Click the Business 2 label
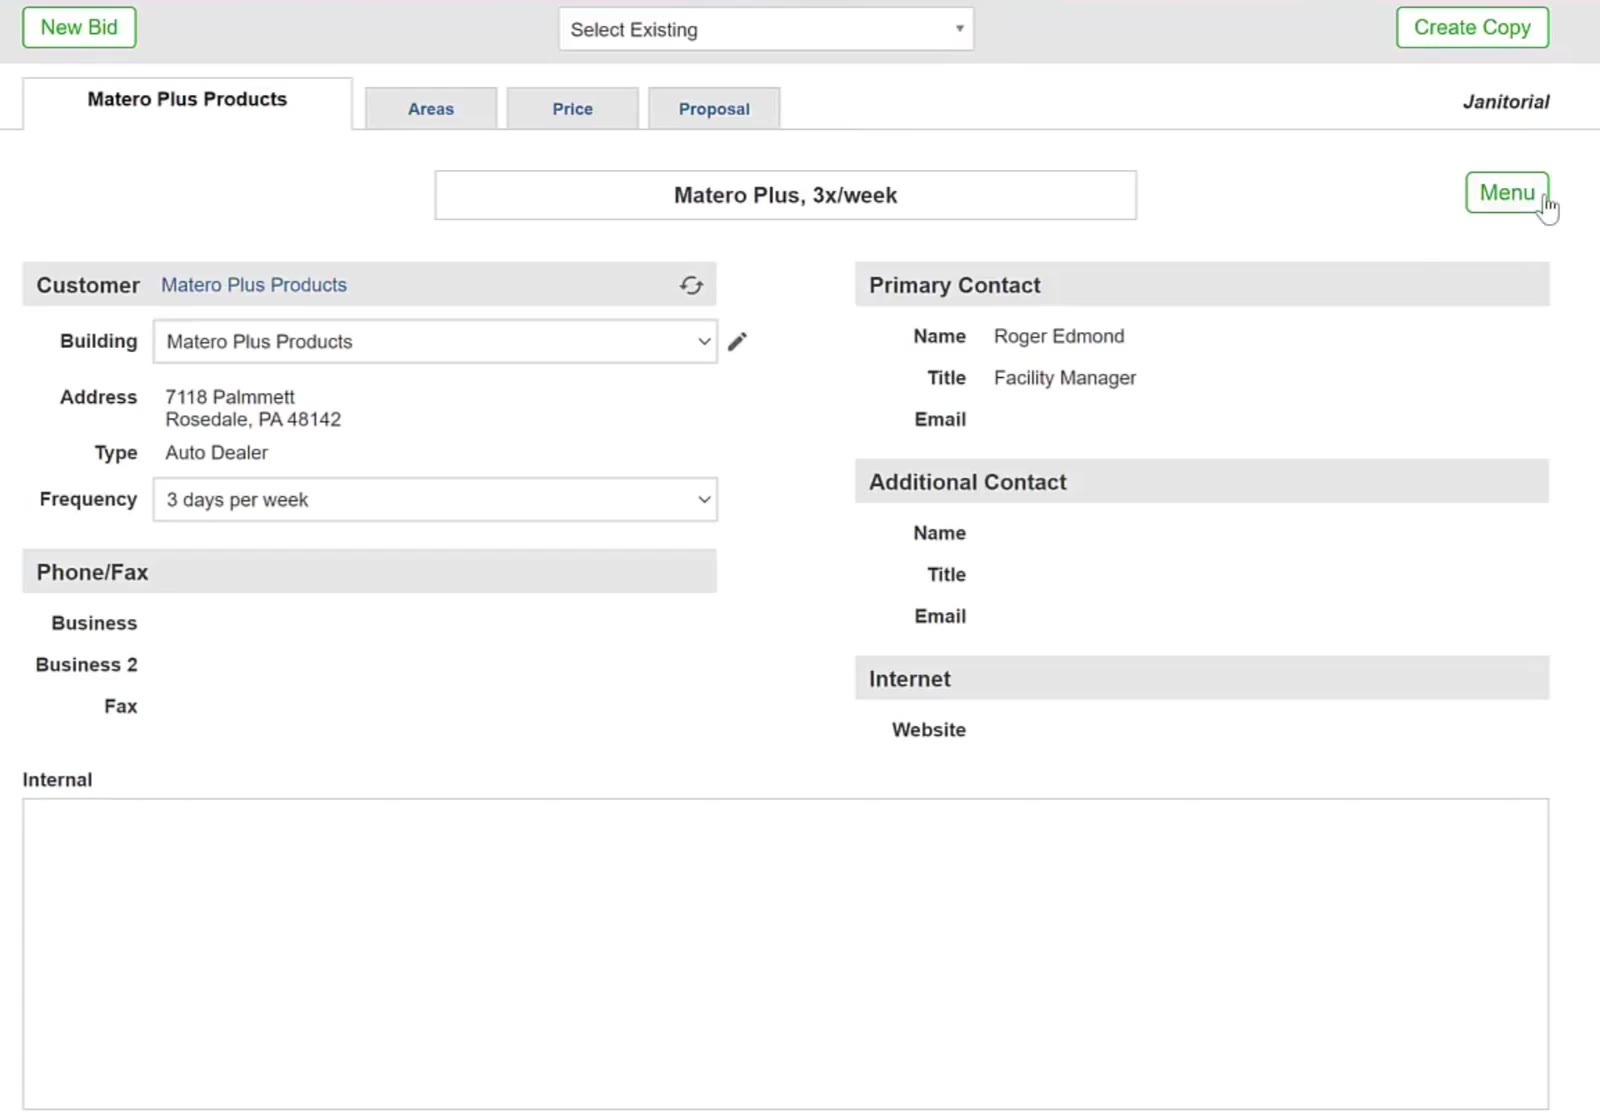This screenshot has height=1112, width=1600. [x=86, y=665]
